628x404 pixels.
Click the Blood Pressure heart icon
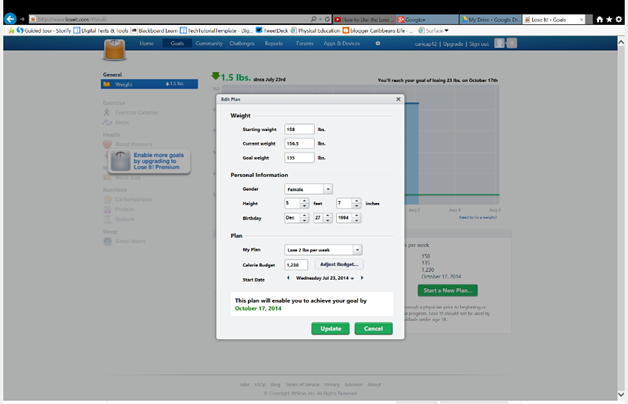[x=107, y=144]
